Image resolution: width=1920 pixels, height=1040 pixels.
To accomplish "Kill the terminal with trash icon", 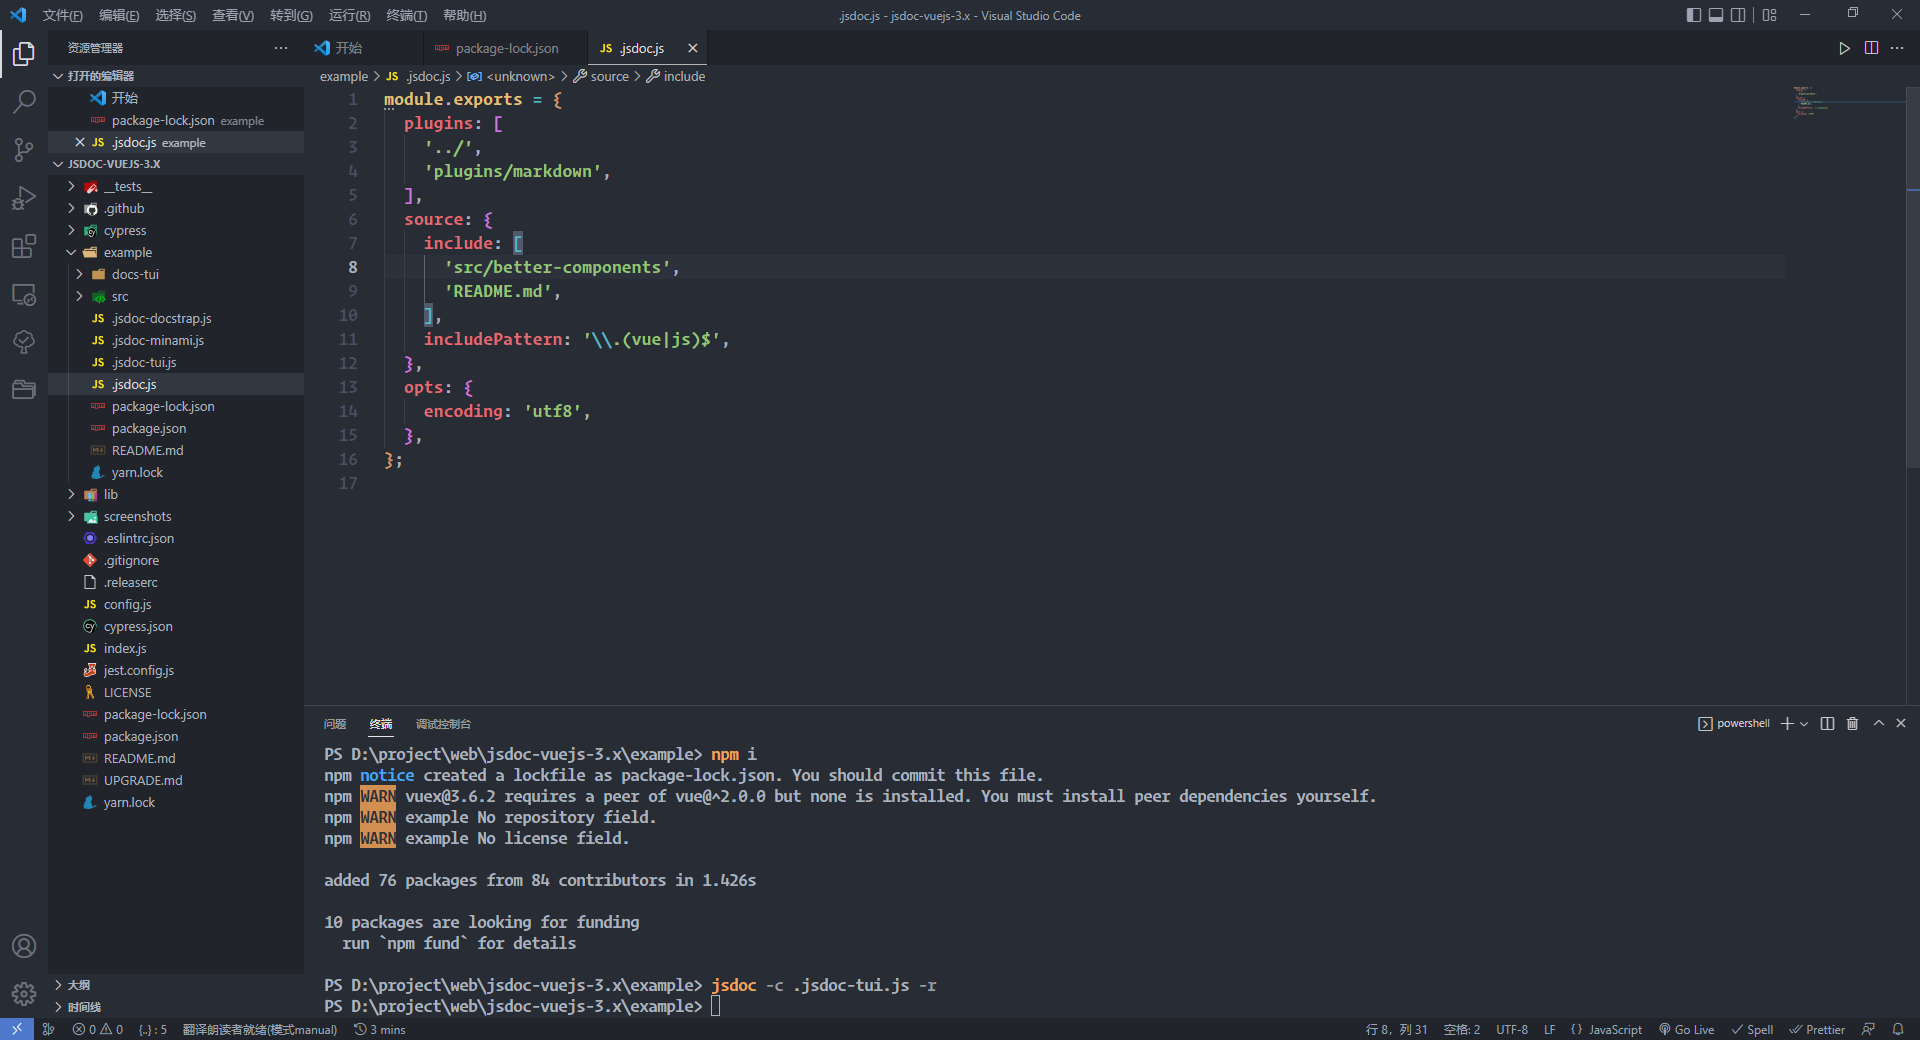I will 1852,723.
